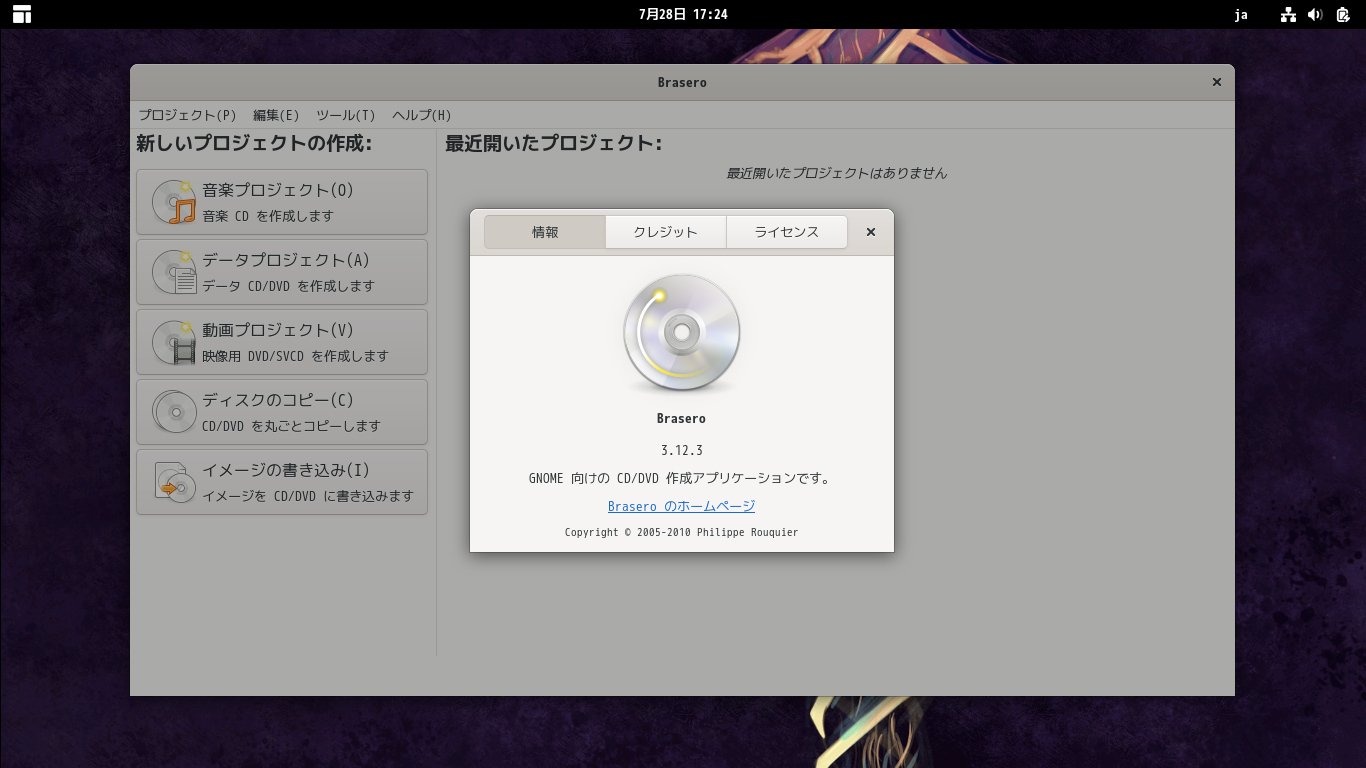Screen dimensions: 1366x768
Task: Click the version number 3.12.3
Action: click(x=682, y=450)
